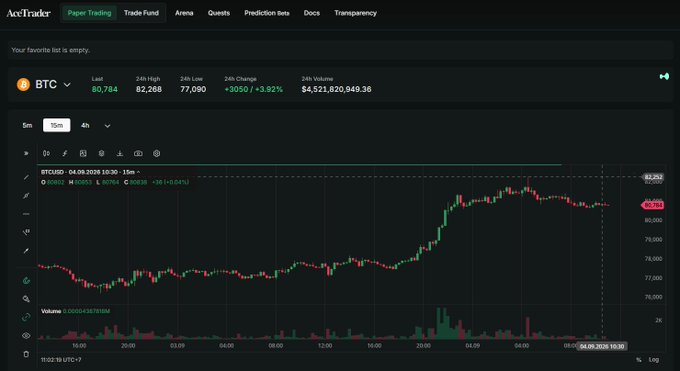
Task: Click the Last price value 80,784
Action: (x=105, y=89)
